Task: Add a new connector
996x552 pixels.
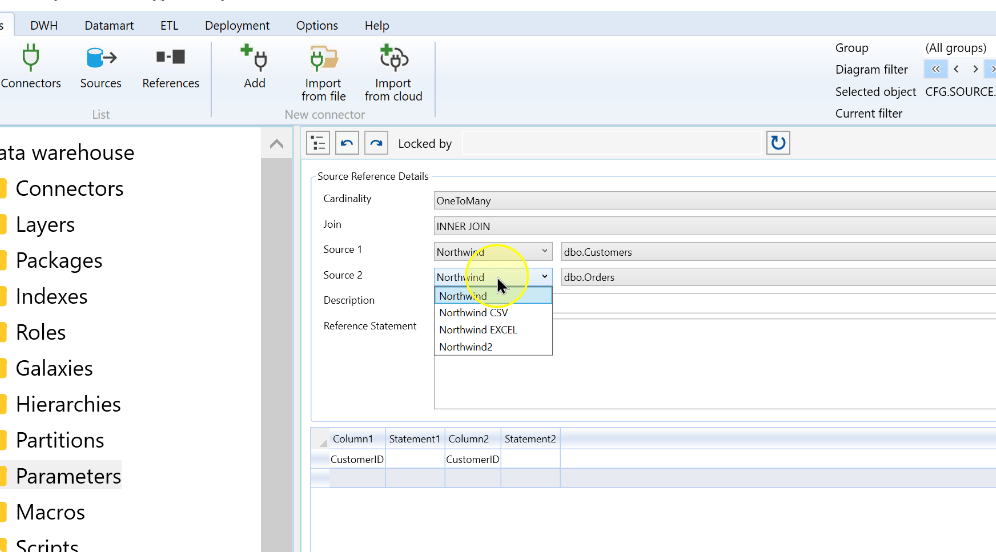Action: 255,66
